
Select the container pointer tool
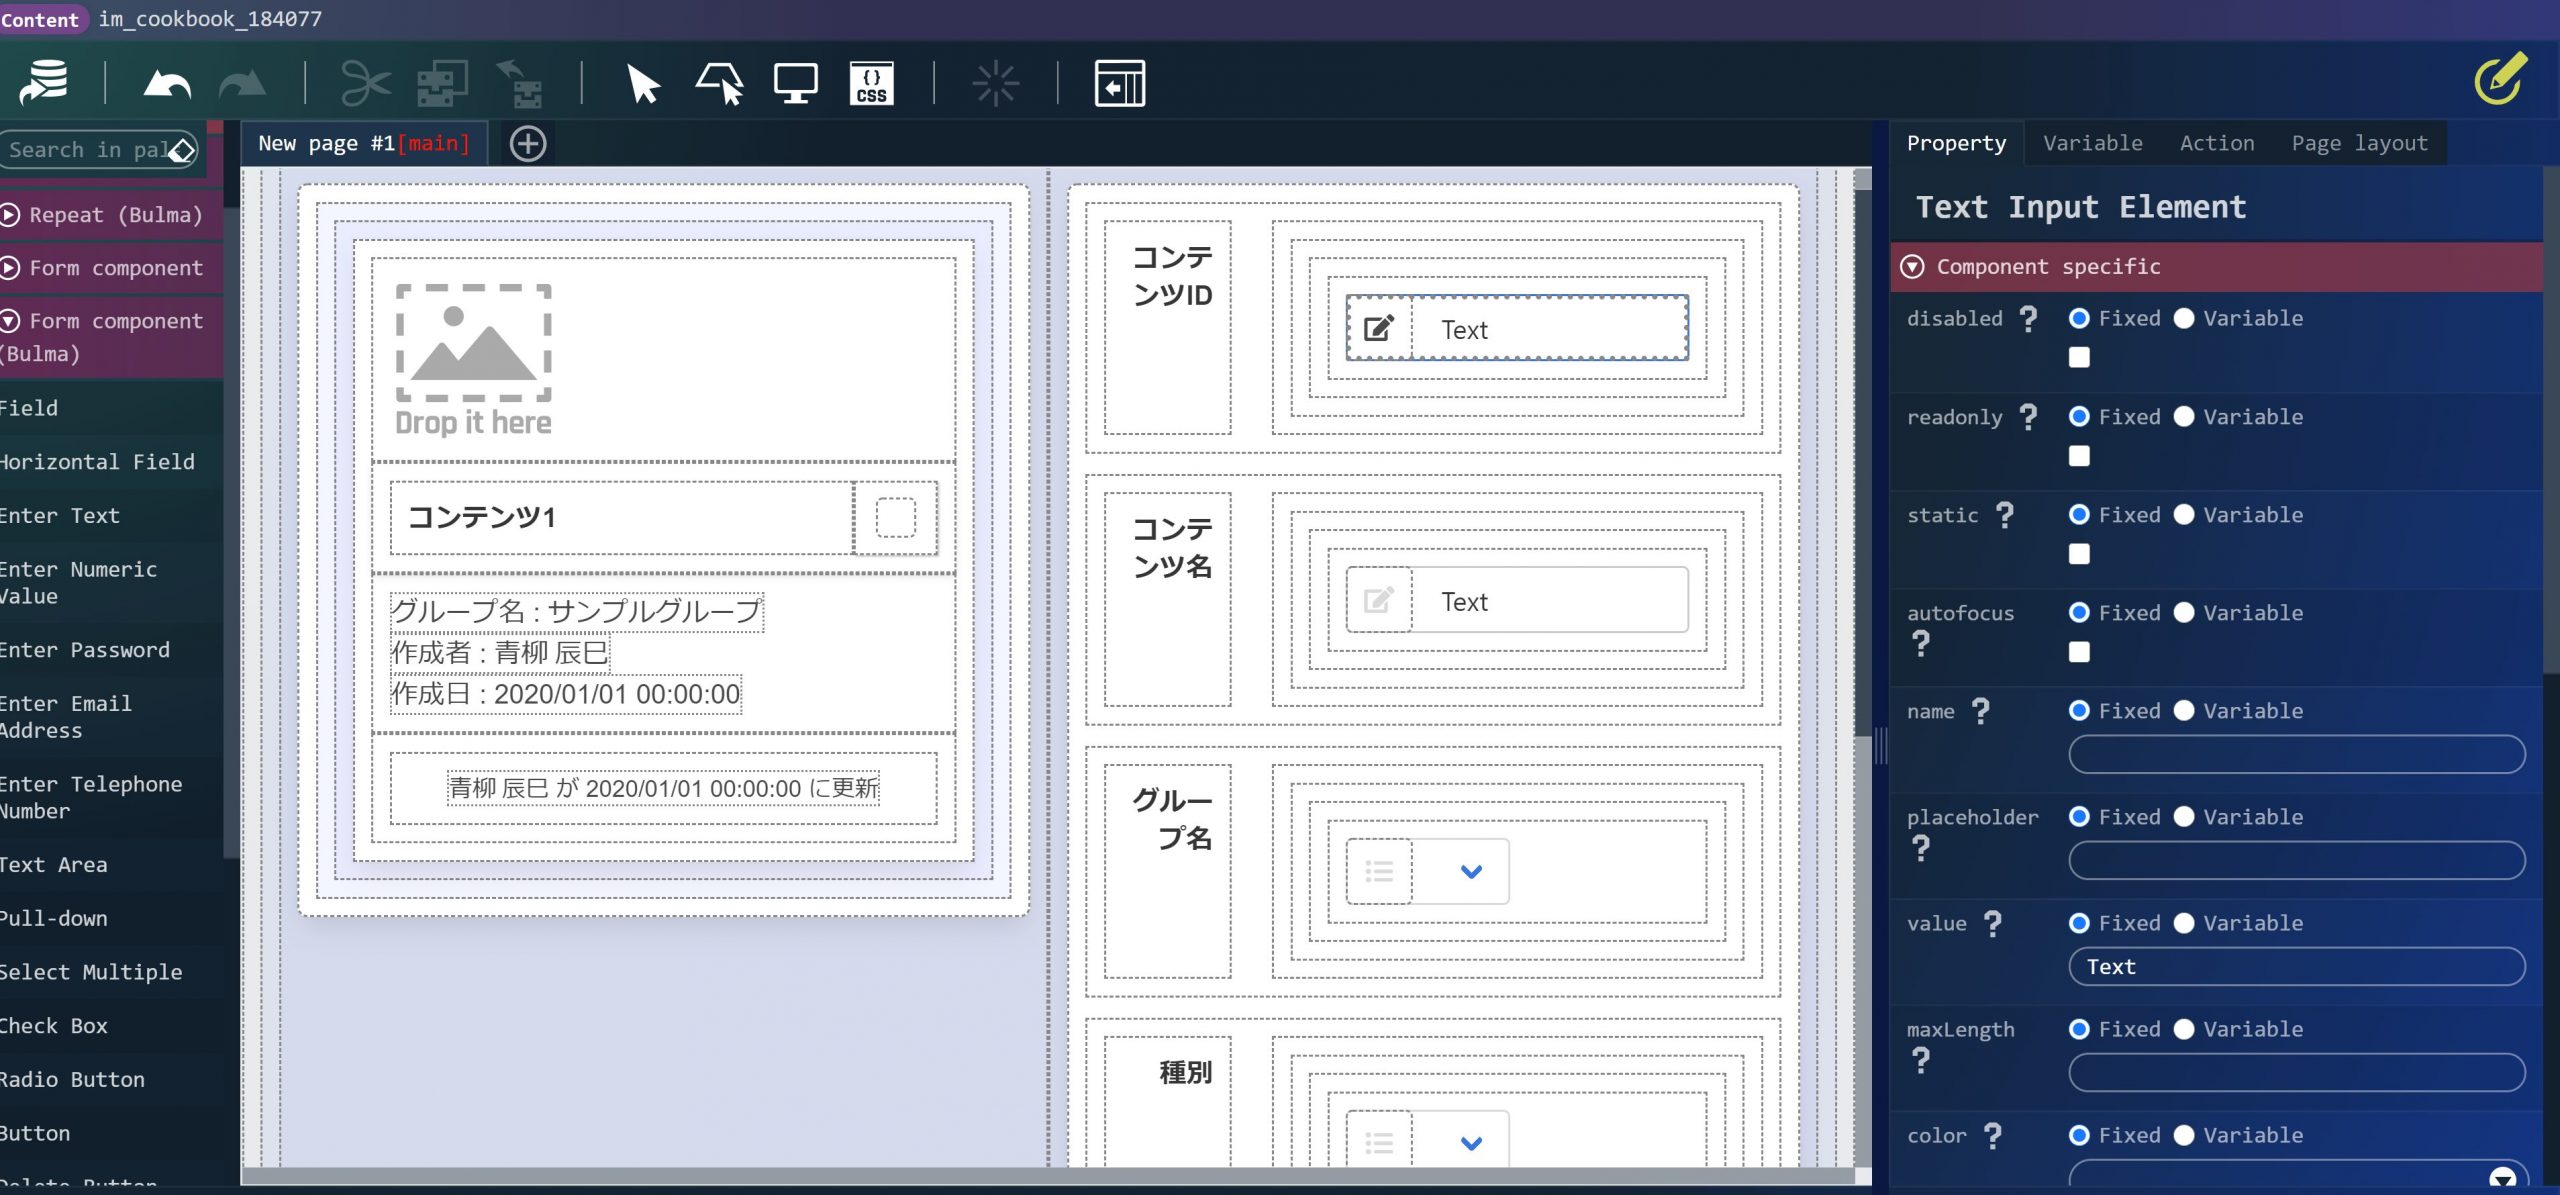tap(720, 83)
